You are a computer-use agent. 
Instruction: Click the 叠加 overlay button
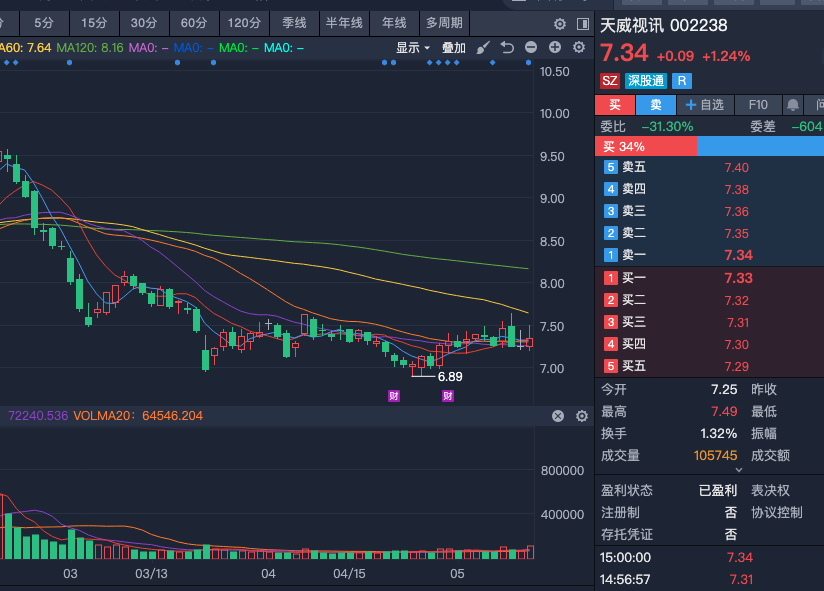[x=454, y=48]
